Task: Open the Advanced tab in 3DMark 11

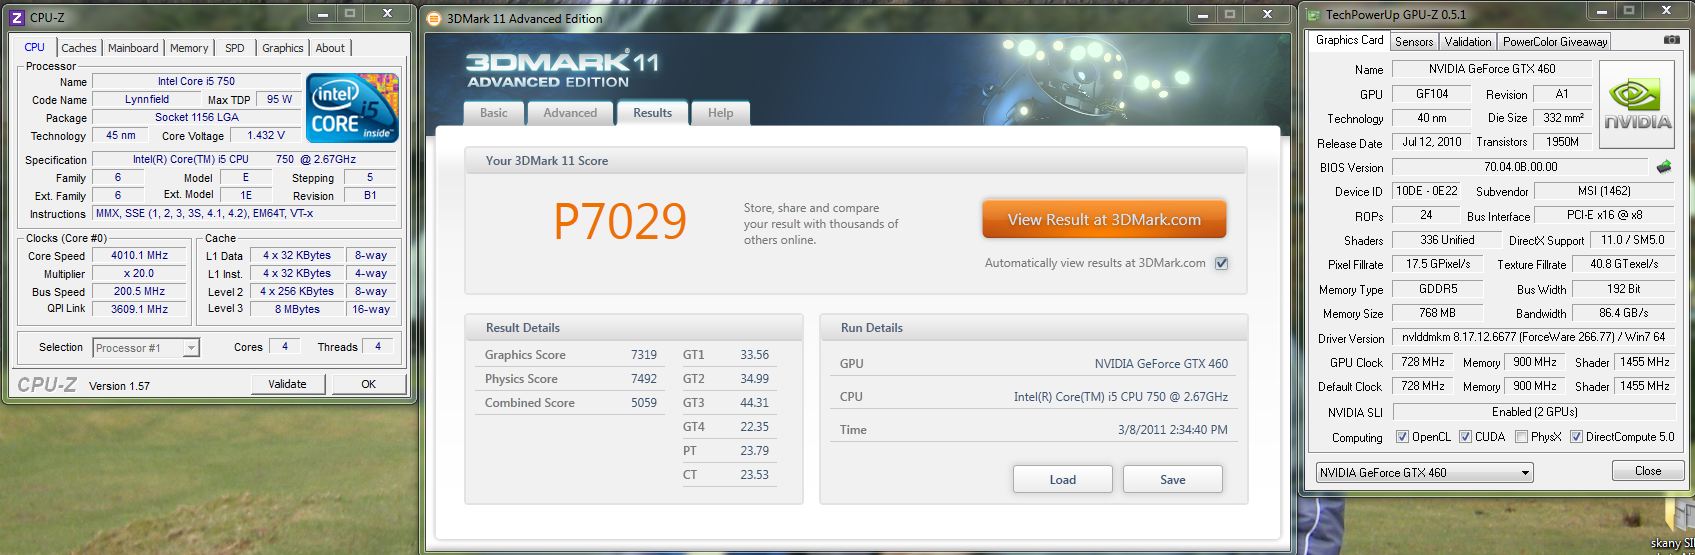Action: pos(570,113)
